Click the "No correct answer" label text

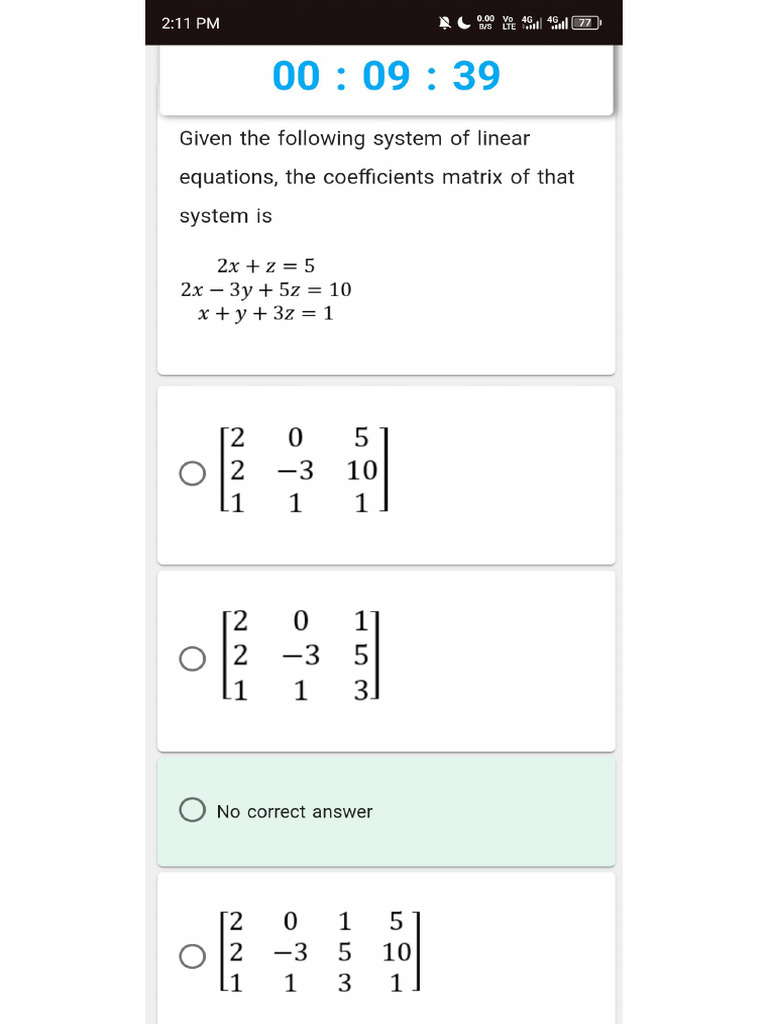point(294,812)
